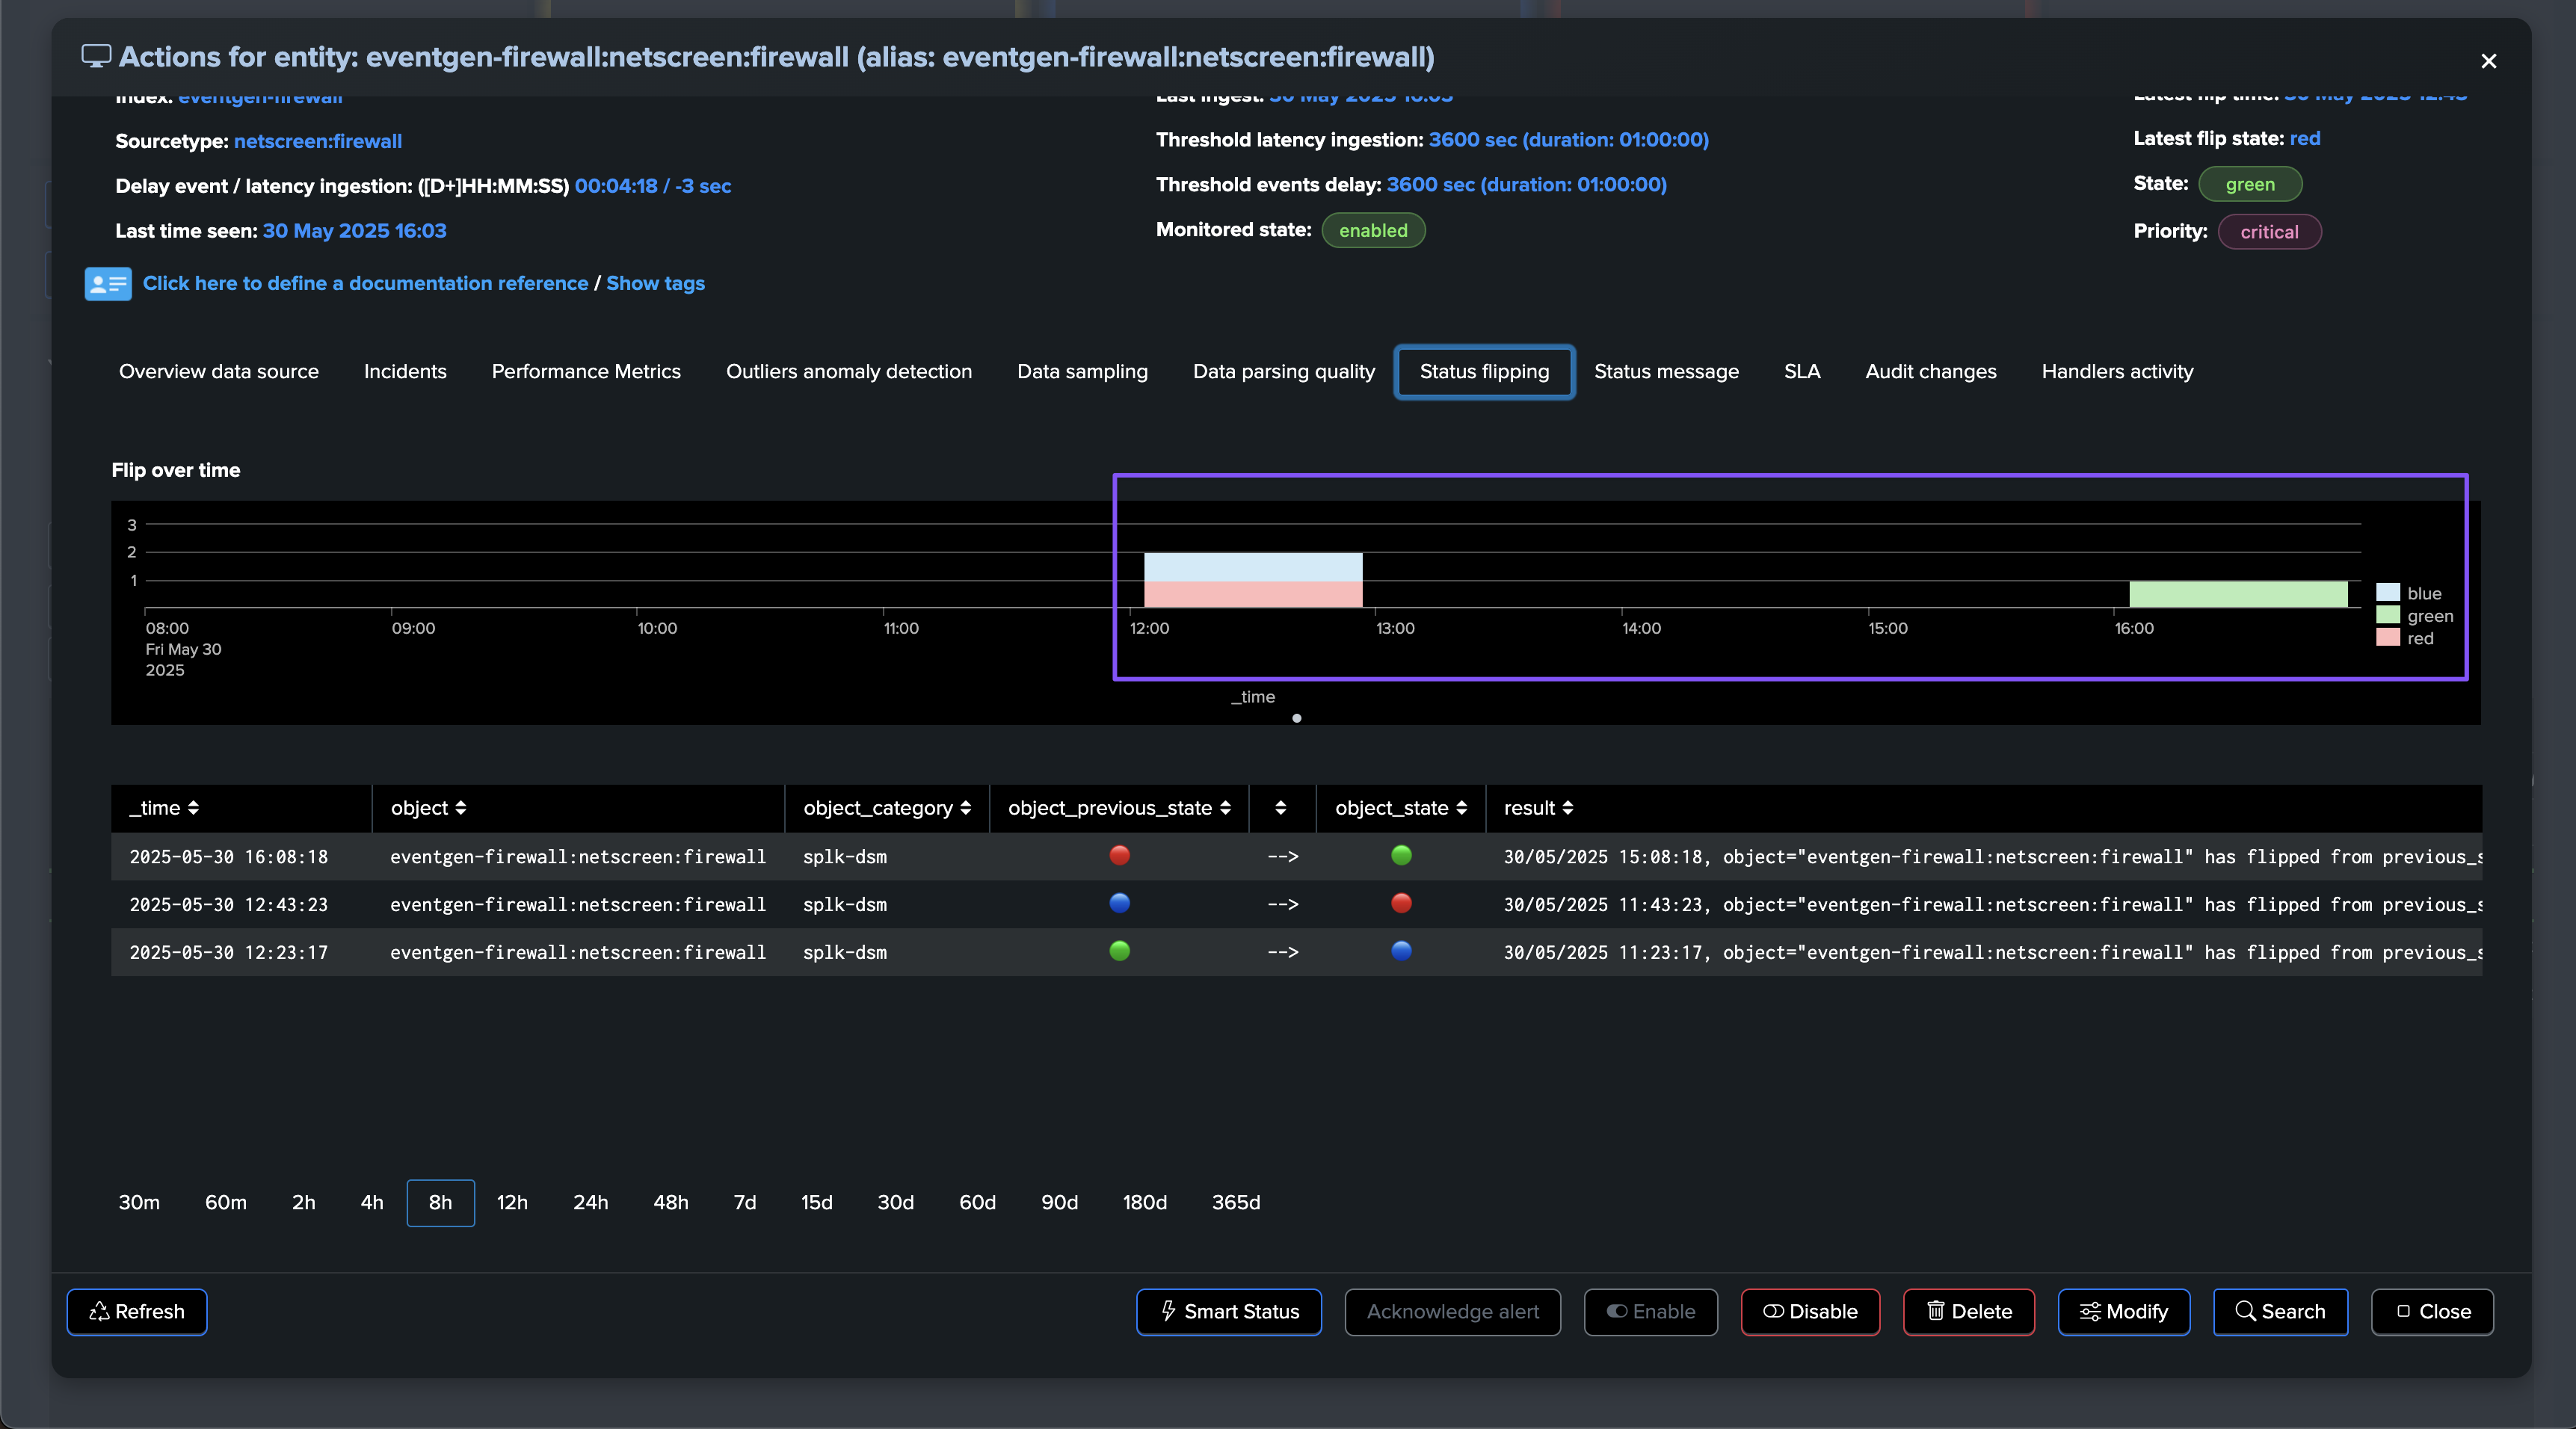2576x1429 pixels.
Task: Select the 8h time range option
Action: (440, 1202)
